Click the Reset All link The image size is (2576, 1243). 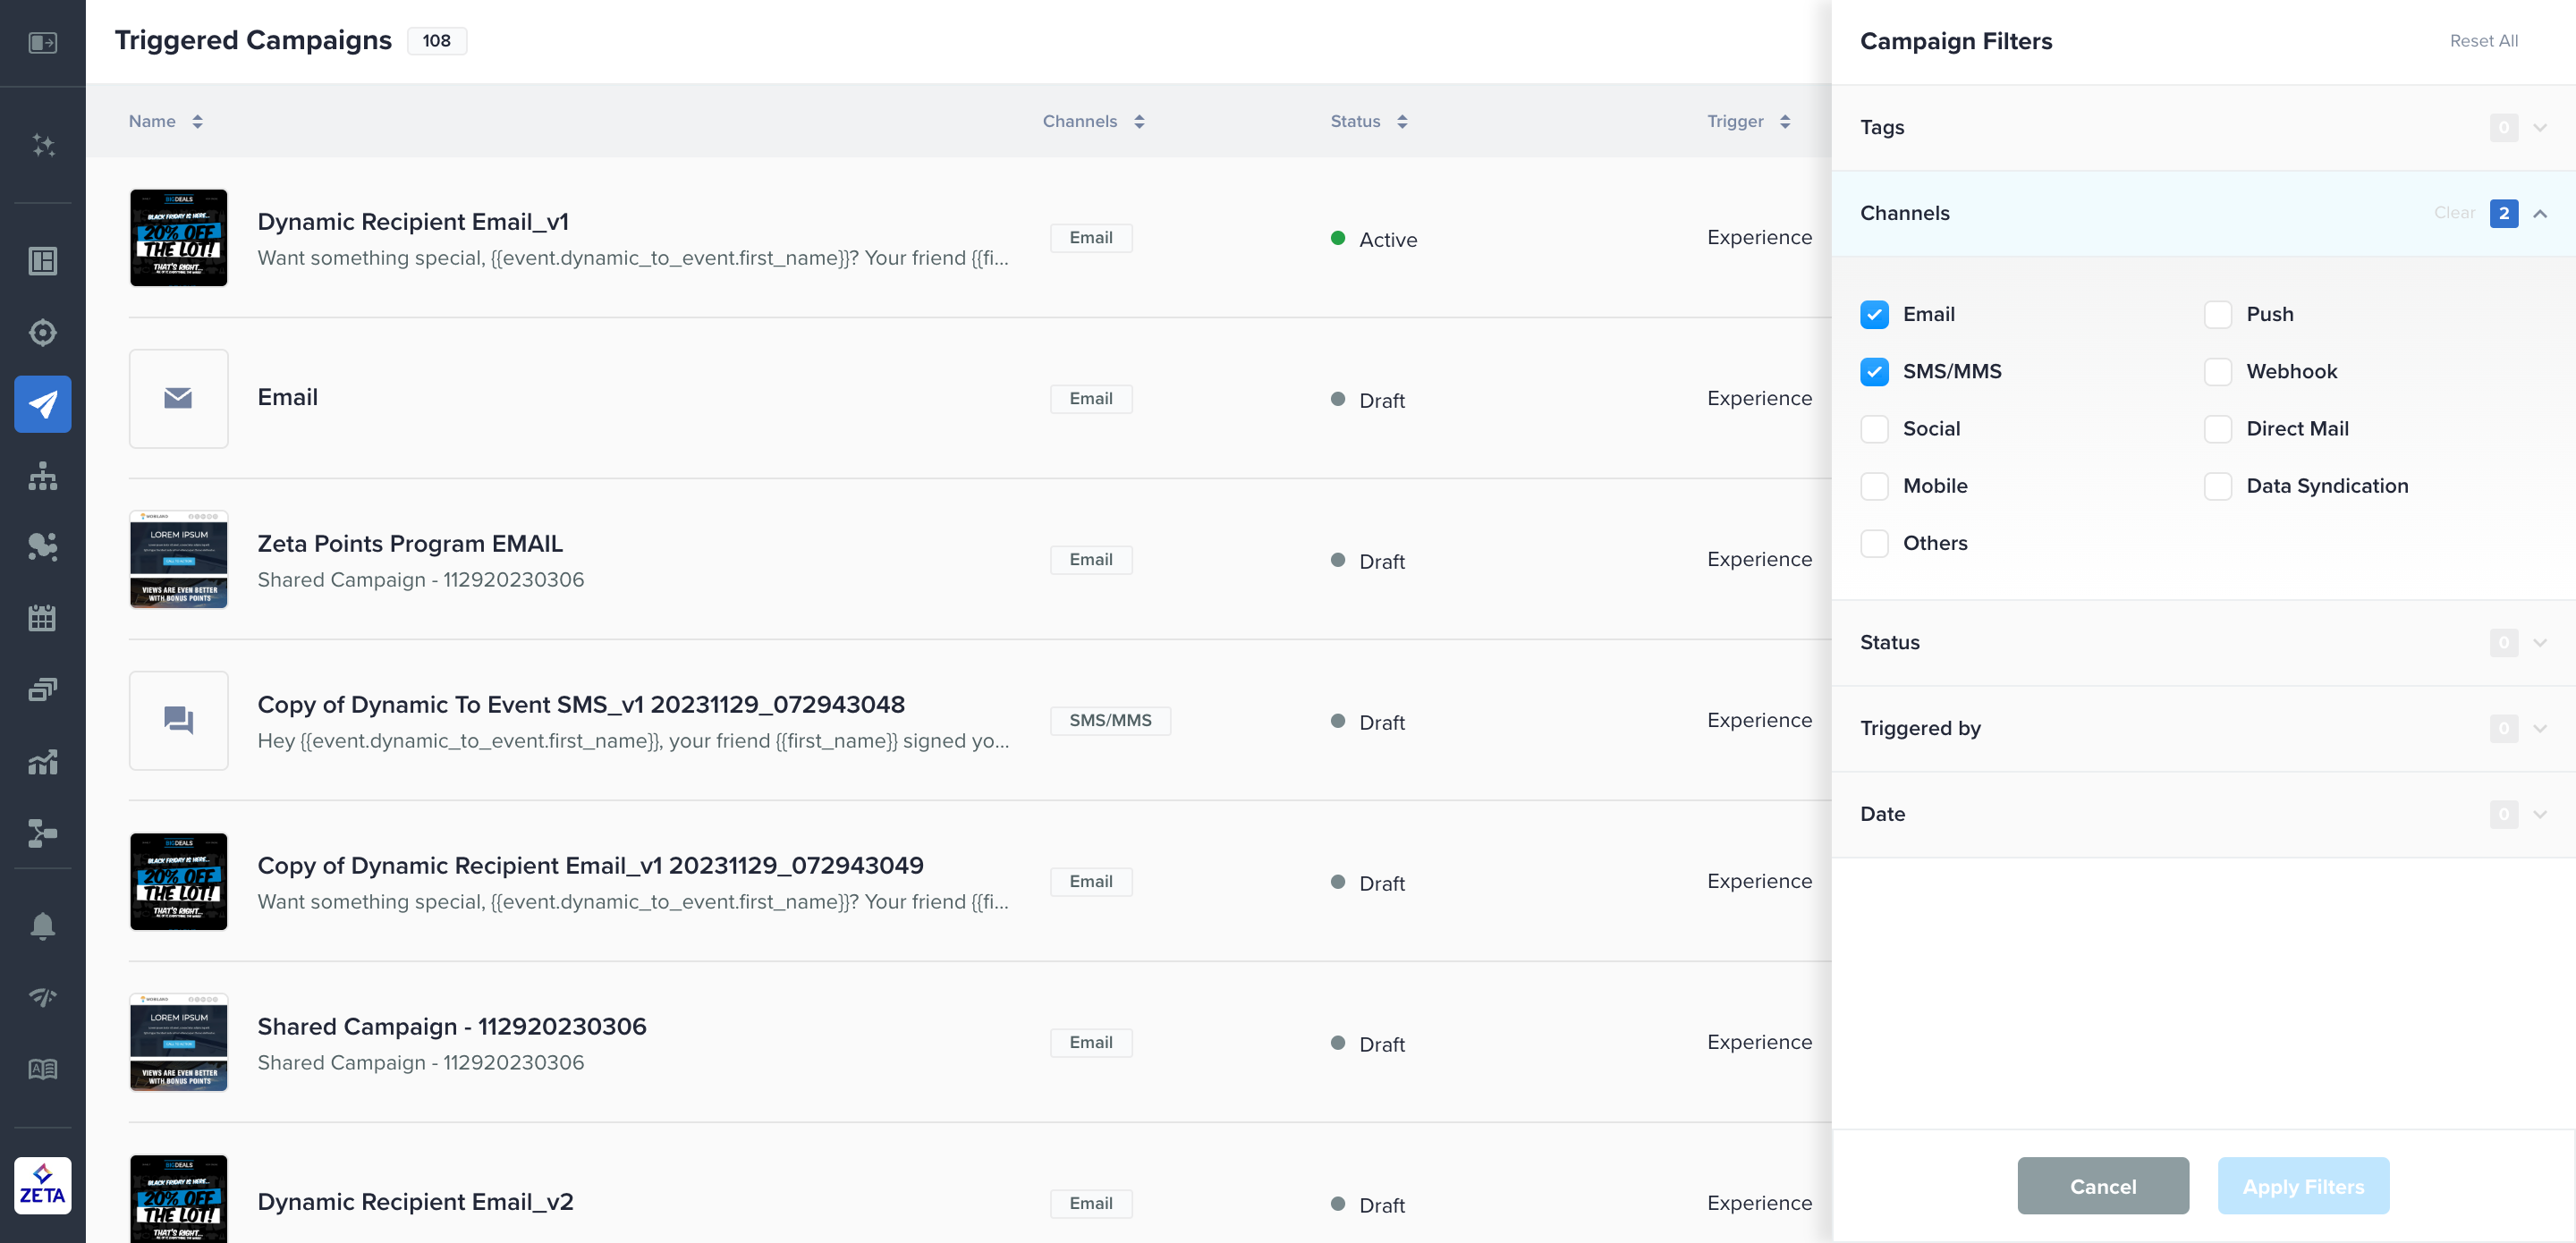pos(2483,41)
